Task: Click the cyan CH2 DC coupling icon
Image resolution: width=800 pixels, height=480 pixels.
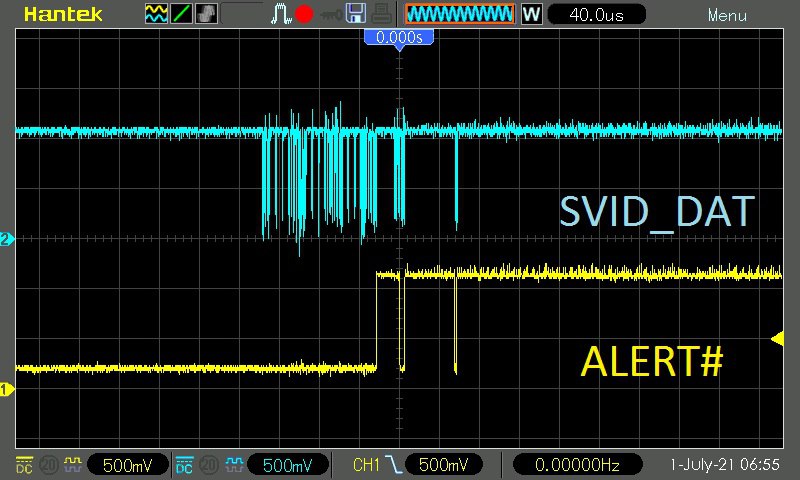Action: [184, 465]
